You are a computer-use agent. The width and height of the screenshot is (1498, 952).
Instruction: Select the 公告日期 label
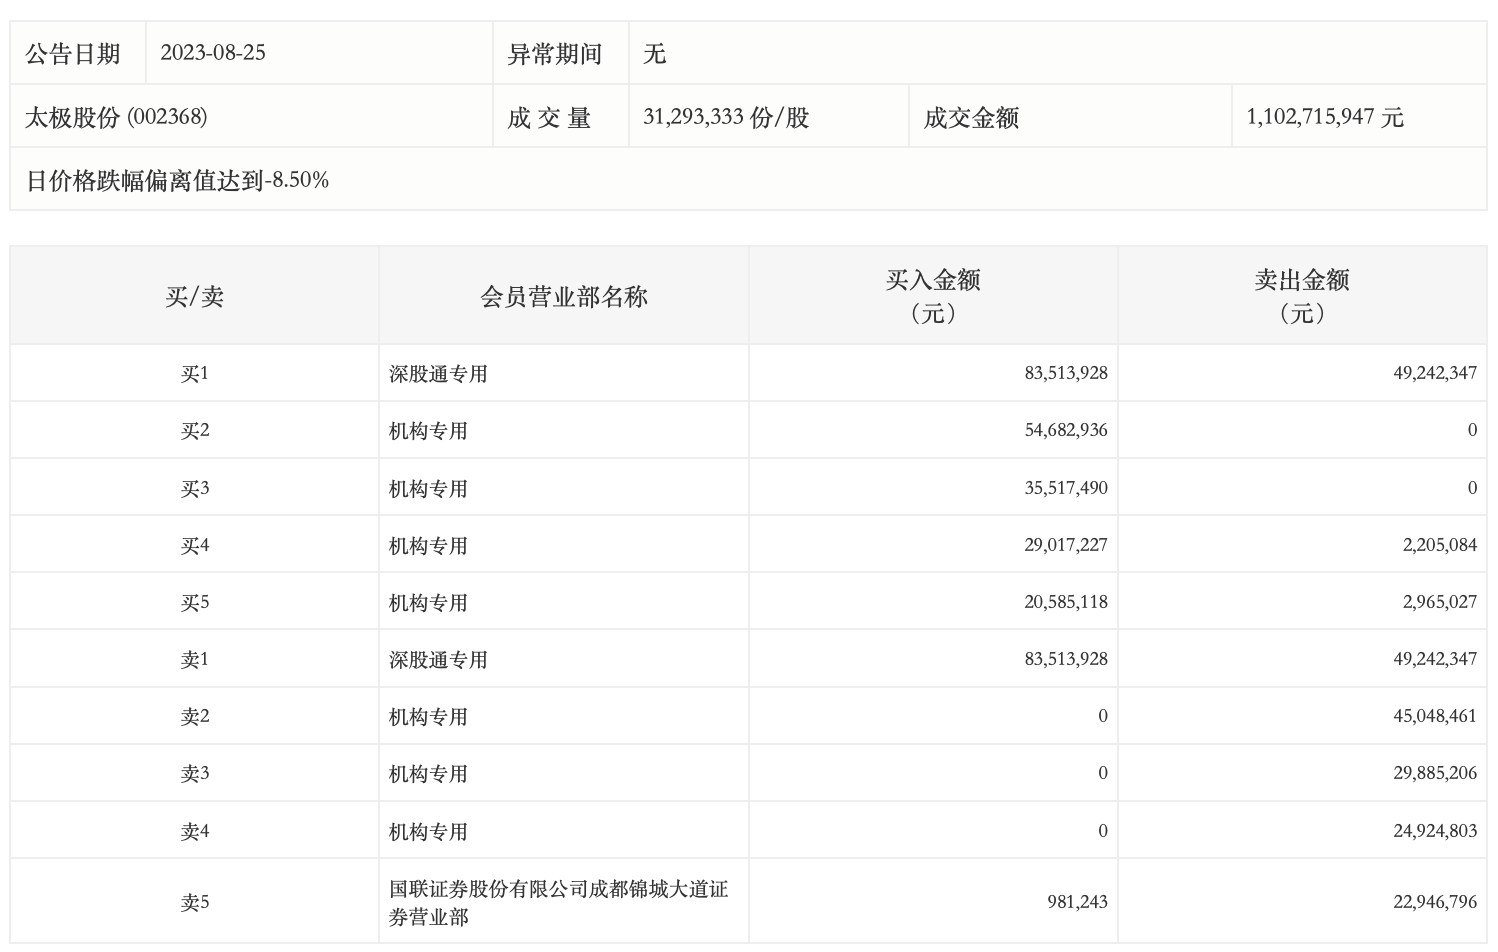tap(73, 54)
